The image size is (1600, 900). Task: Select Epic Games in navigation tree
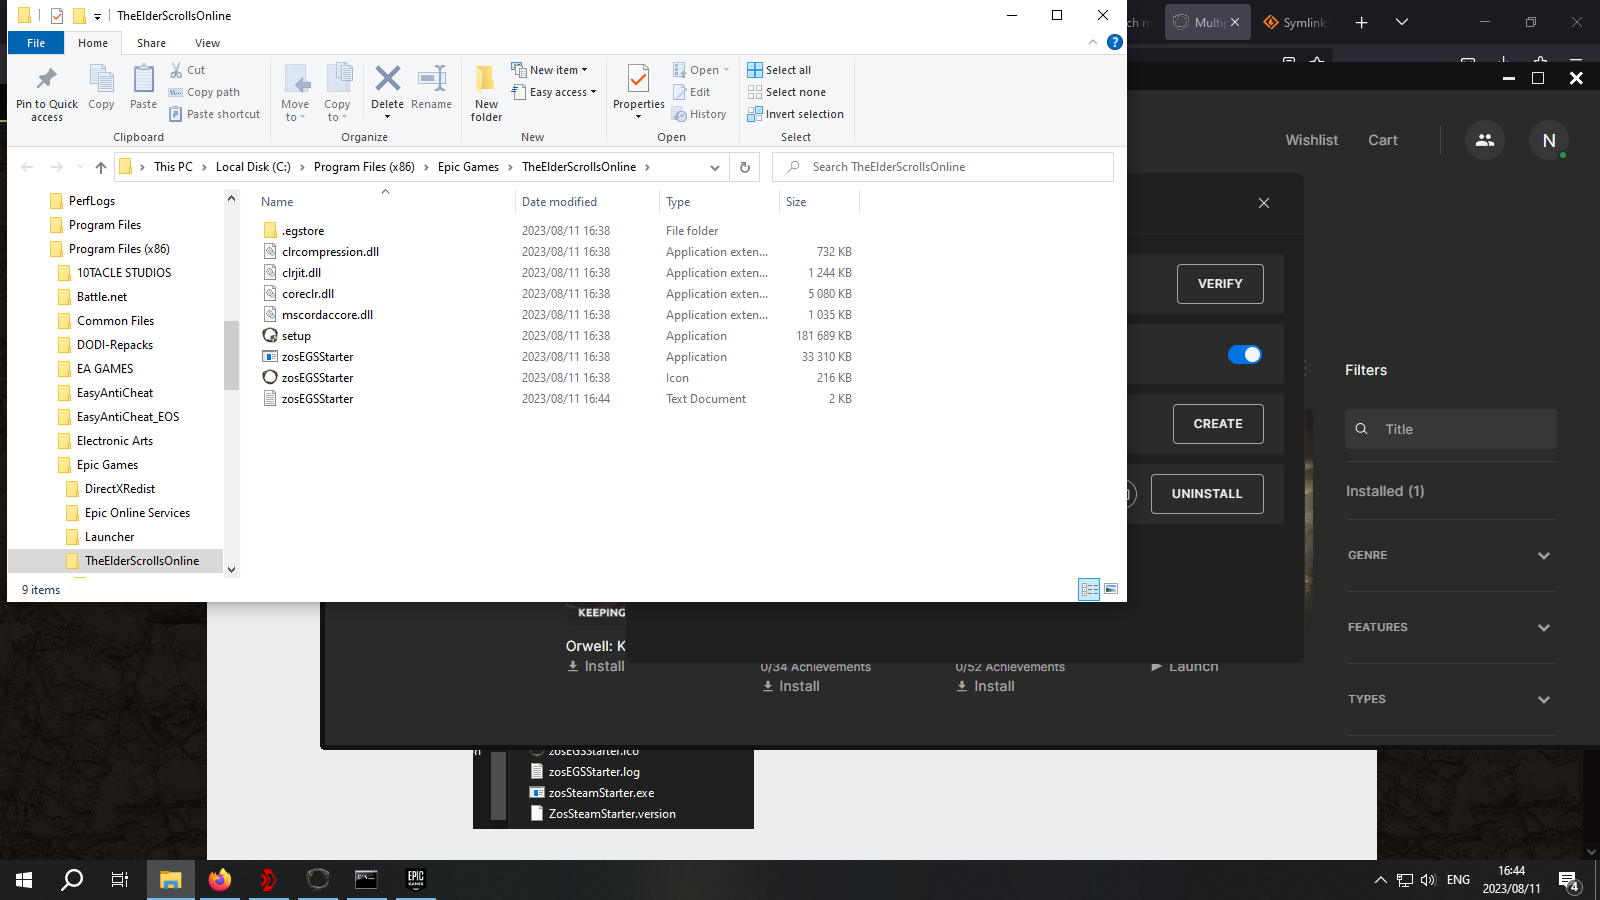(107, 465)
